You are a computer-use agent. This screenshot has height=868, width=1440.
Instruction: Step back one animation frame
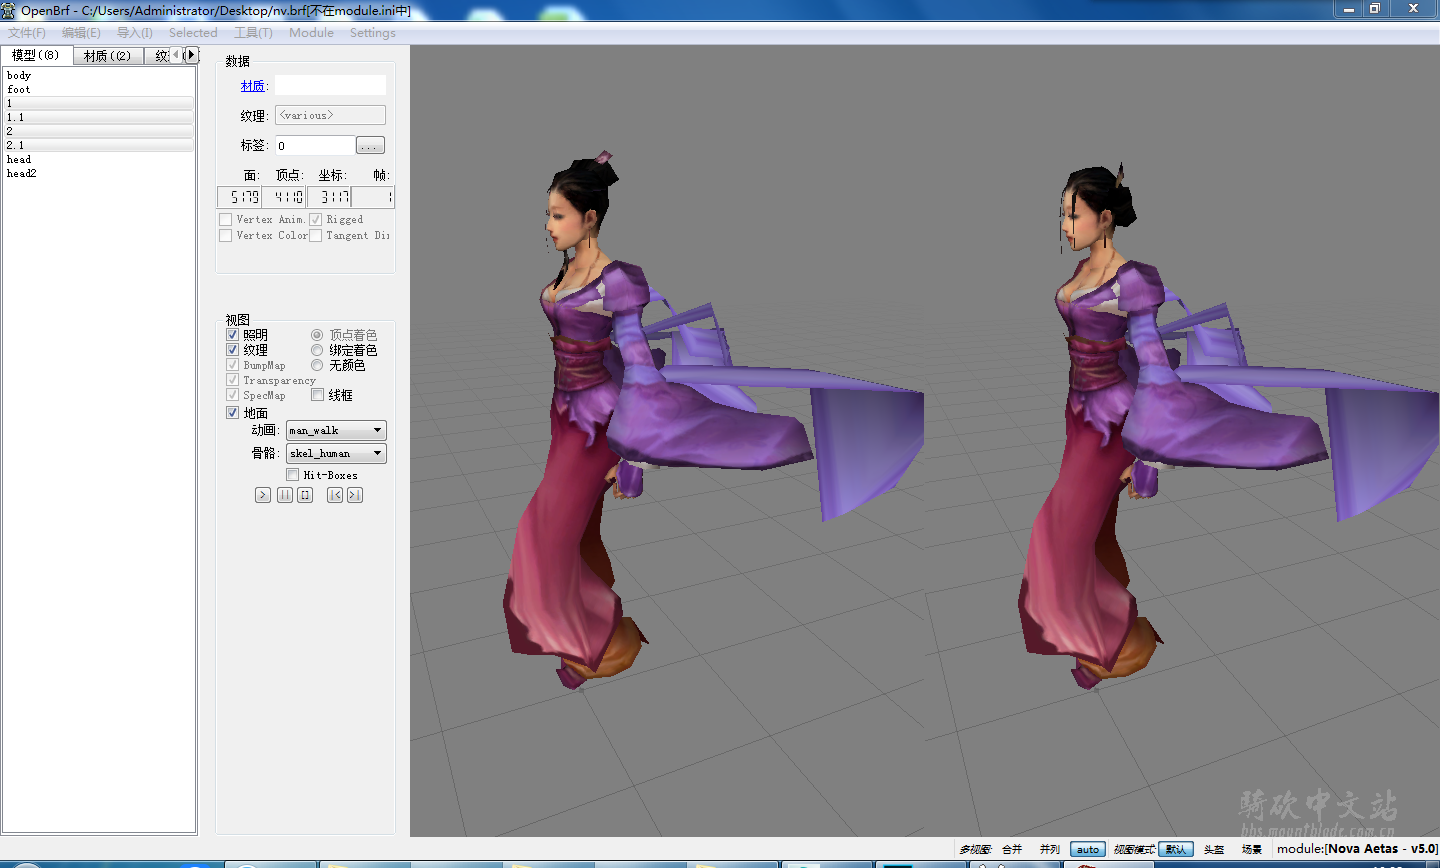(335, 495)
